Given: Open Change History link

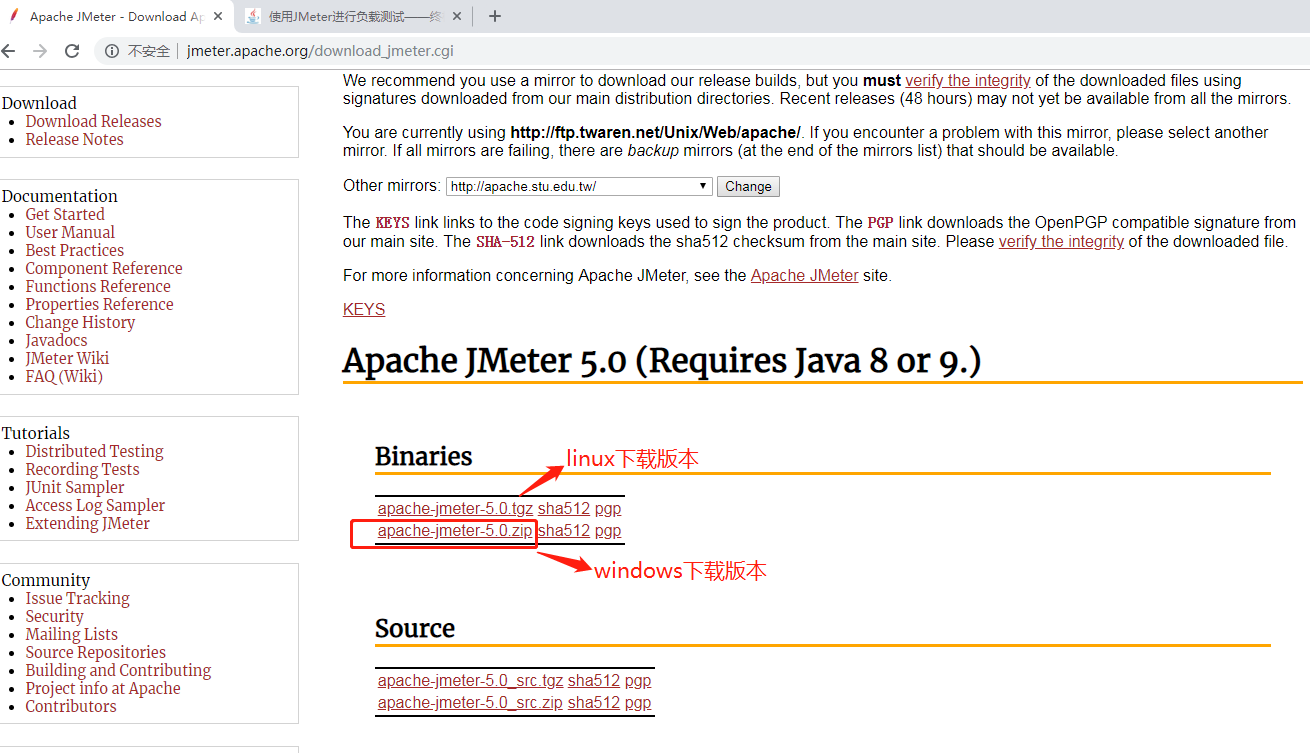Looking at the screenshot, I should 80,322.
